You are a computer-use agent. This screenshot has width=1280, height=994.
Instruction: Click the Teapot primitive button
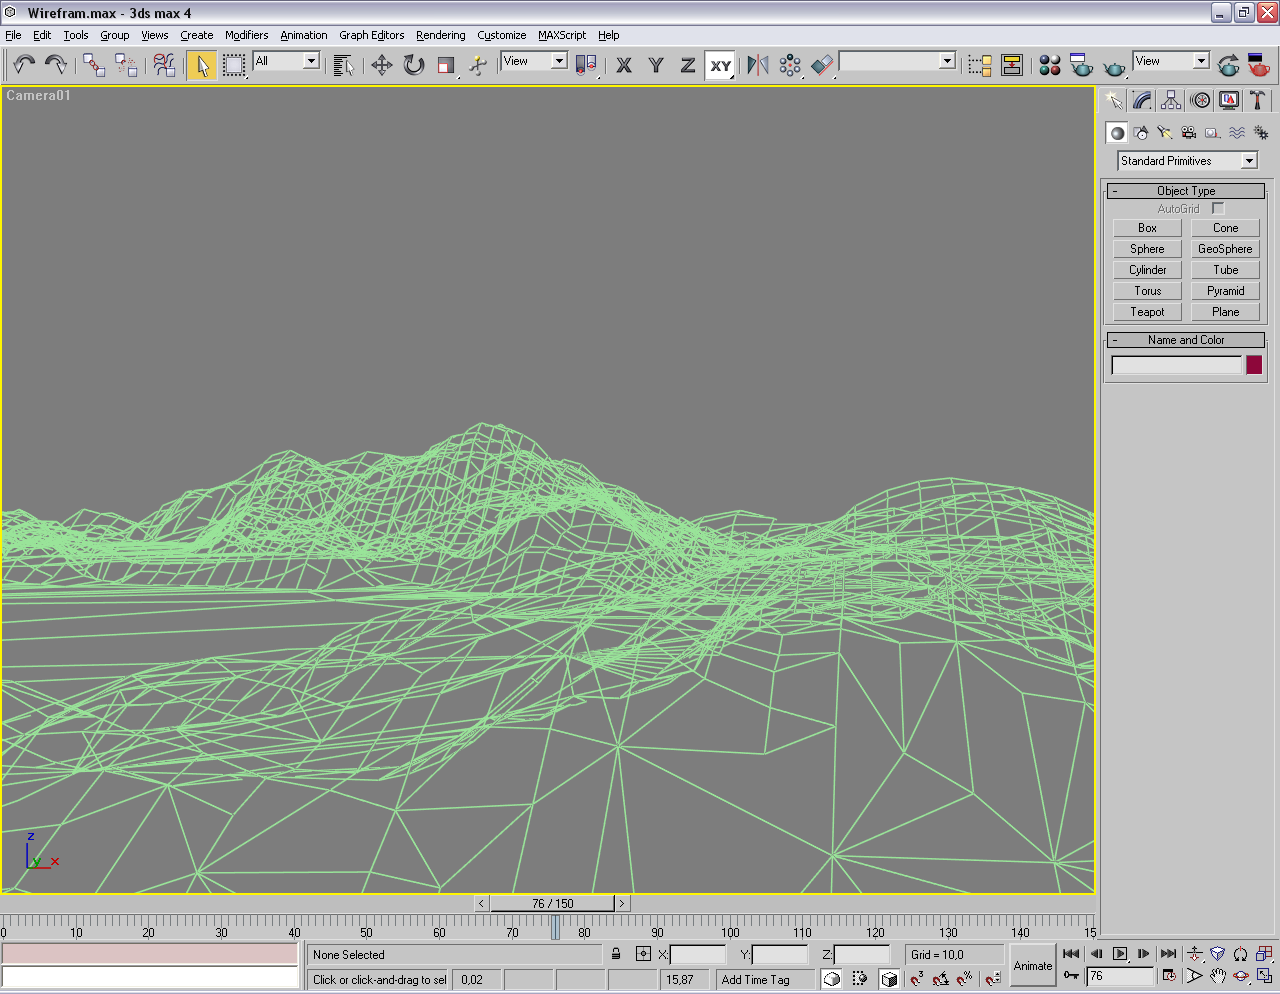click(x=1147, y=312)
